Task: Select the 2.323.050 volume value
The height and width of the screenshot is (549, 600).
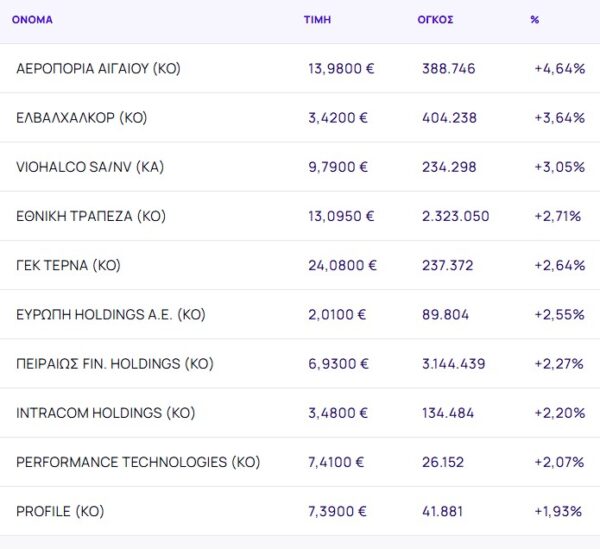Action: tap(456, 216)
